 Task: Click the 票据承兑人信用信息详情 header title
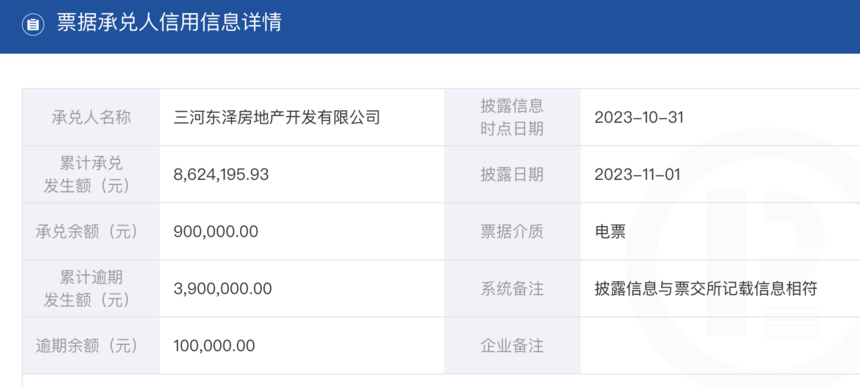[x=169, y=23]
